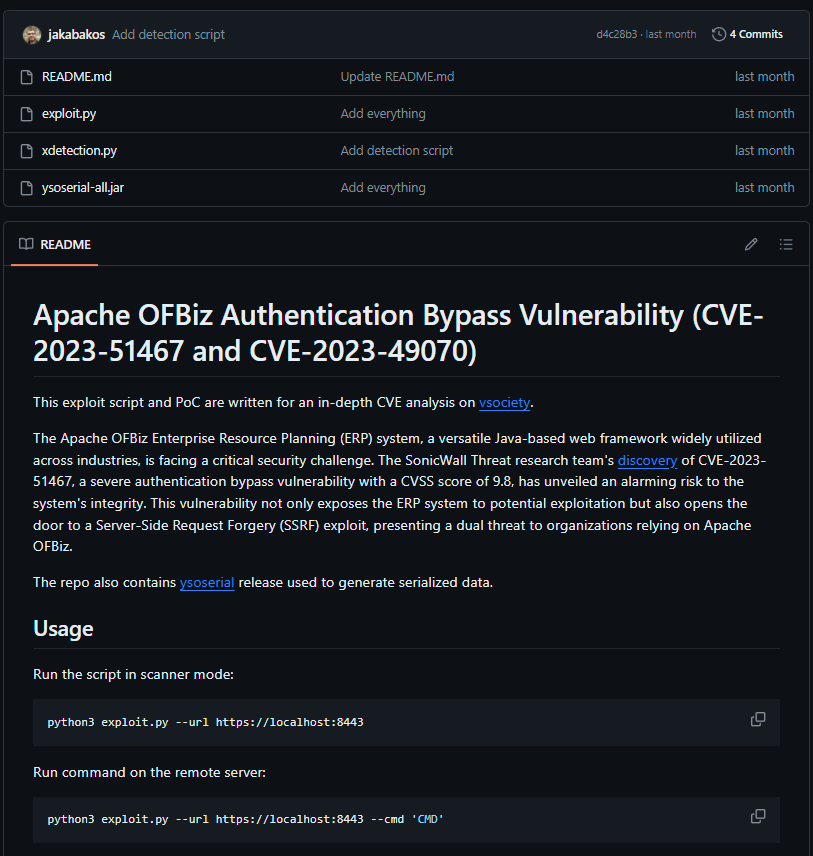Open the 4 Commits history
Image resolution: width=813 pixels, height=856 pixels.
747,34
